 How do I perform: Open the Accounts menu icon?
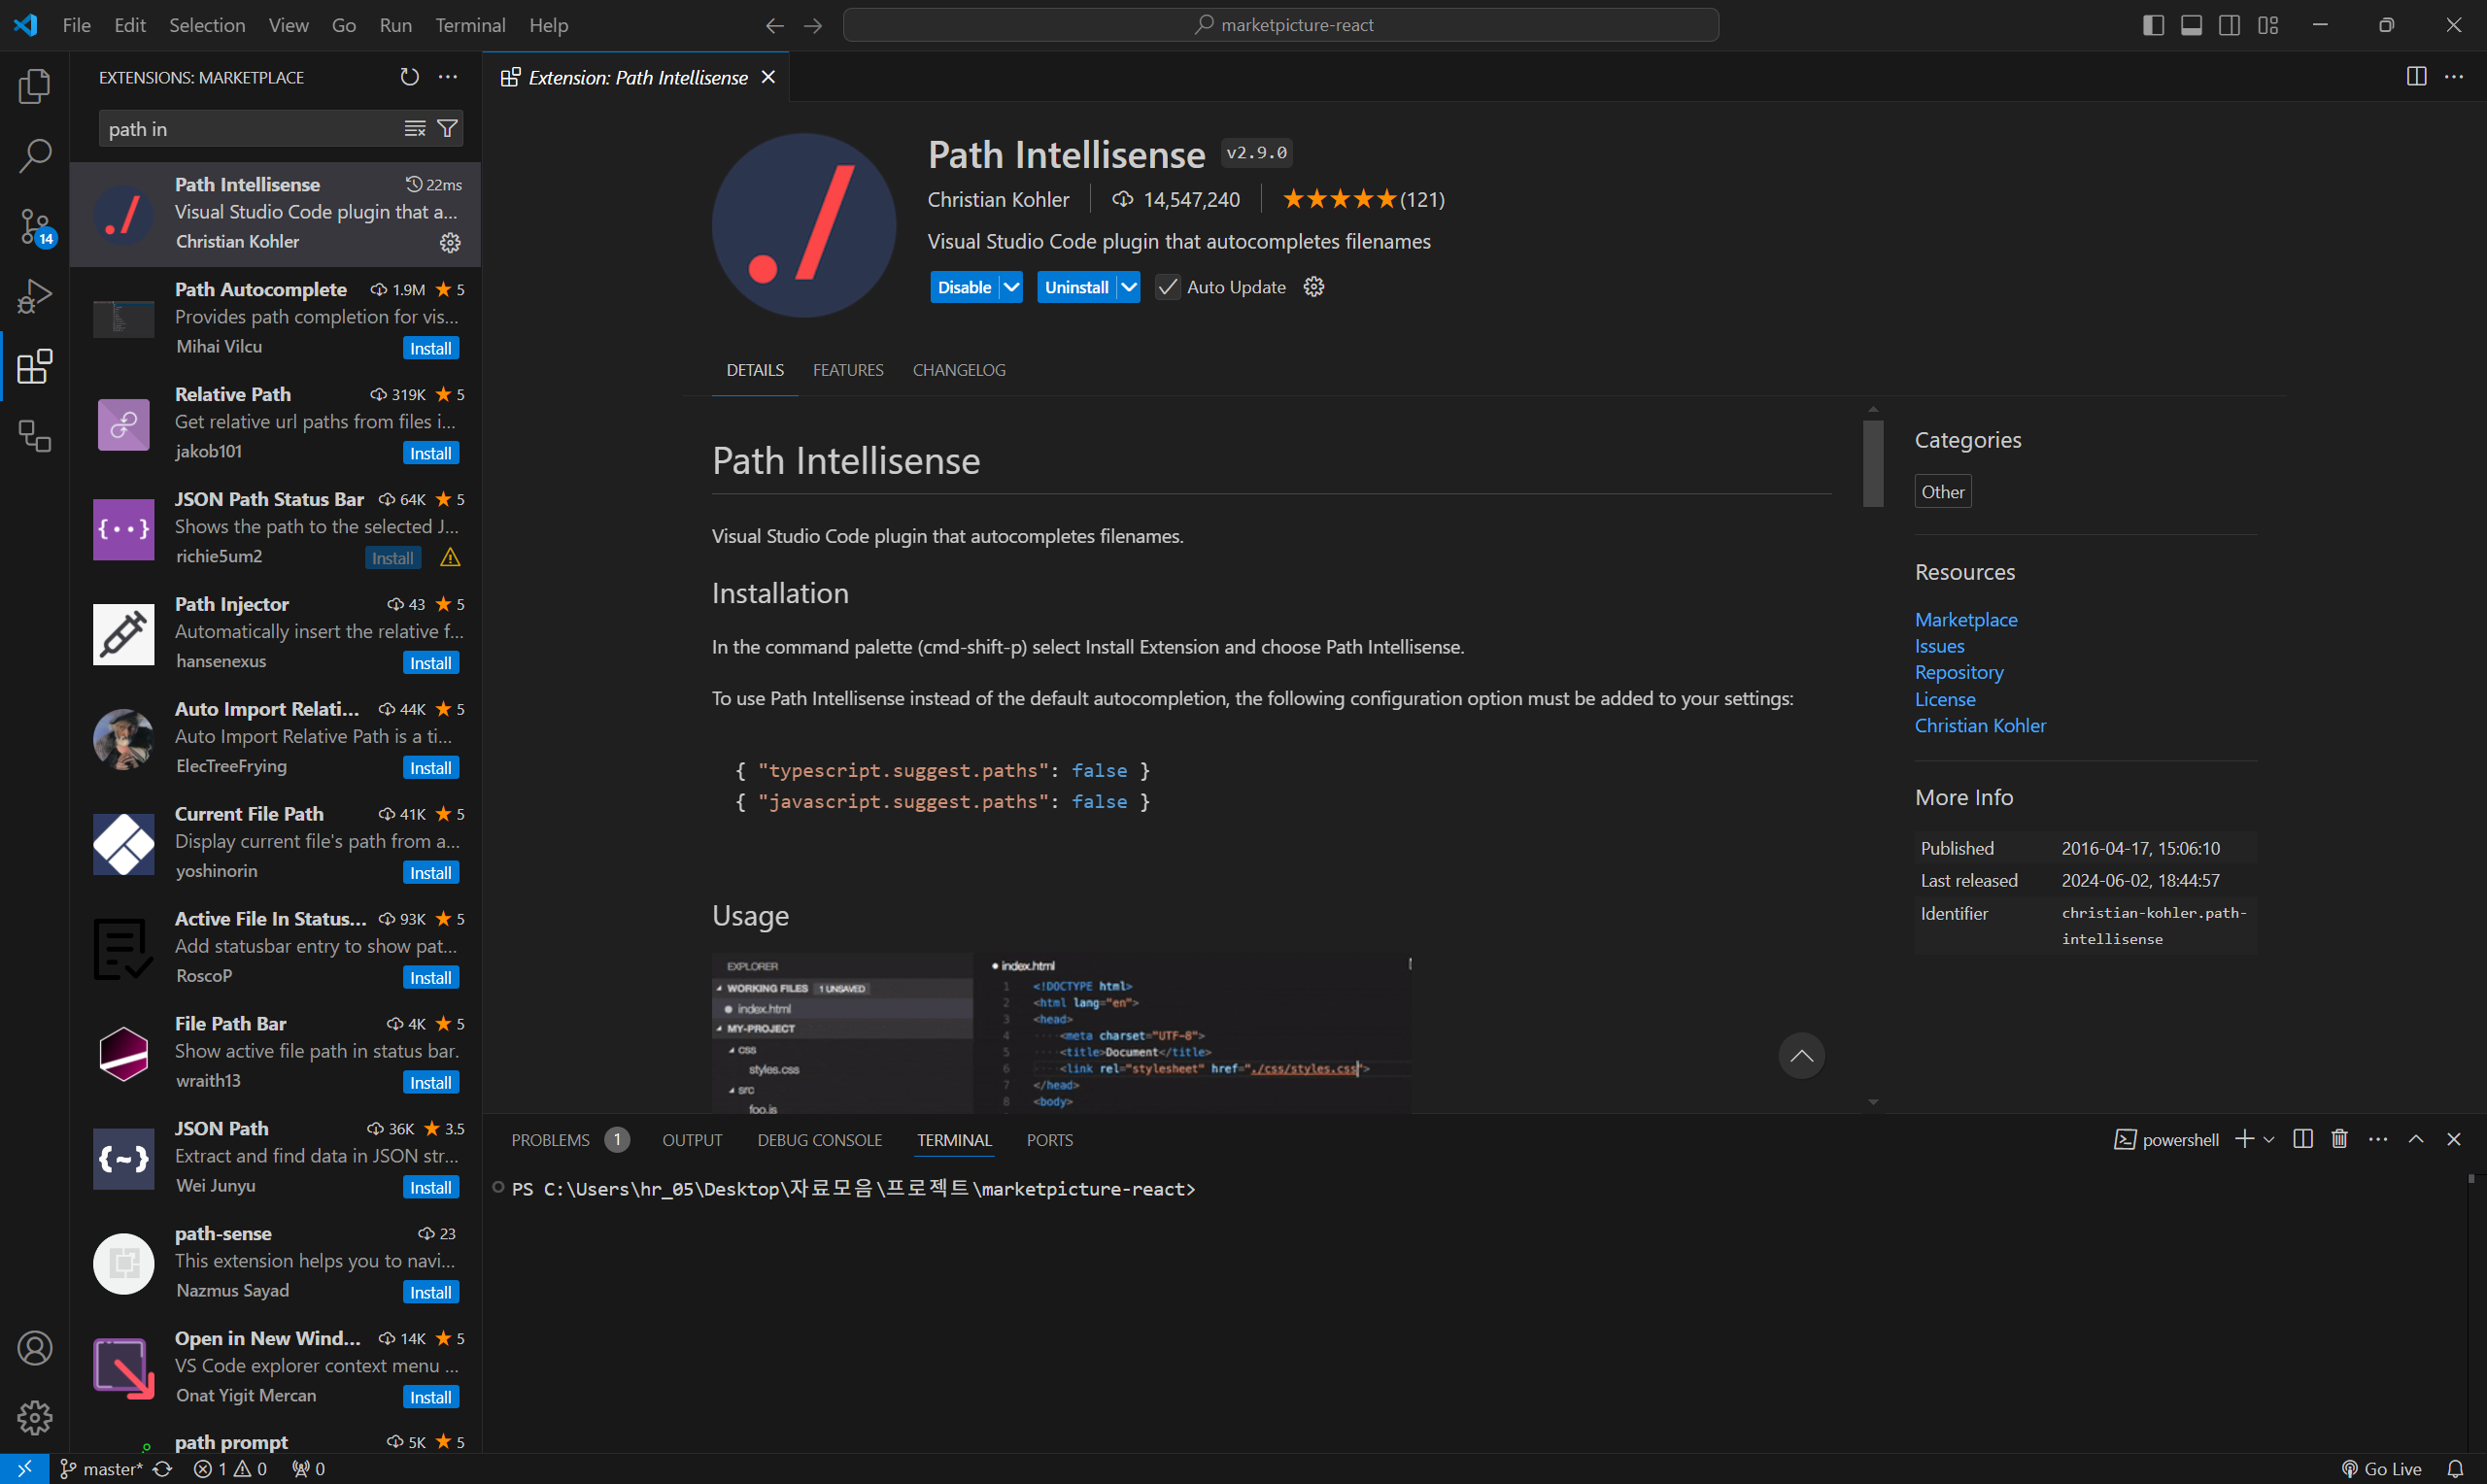pos(35,1348)
